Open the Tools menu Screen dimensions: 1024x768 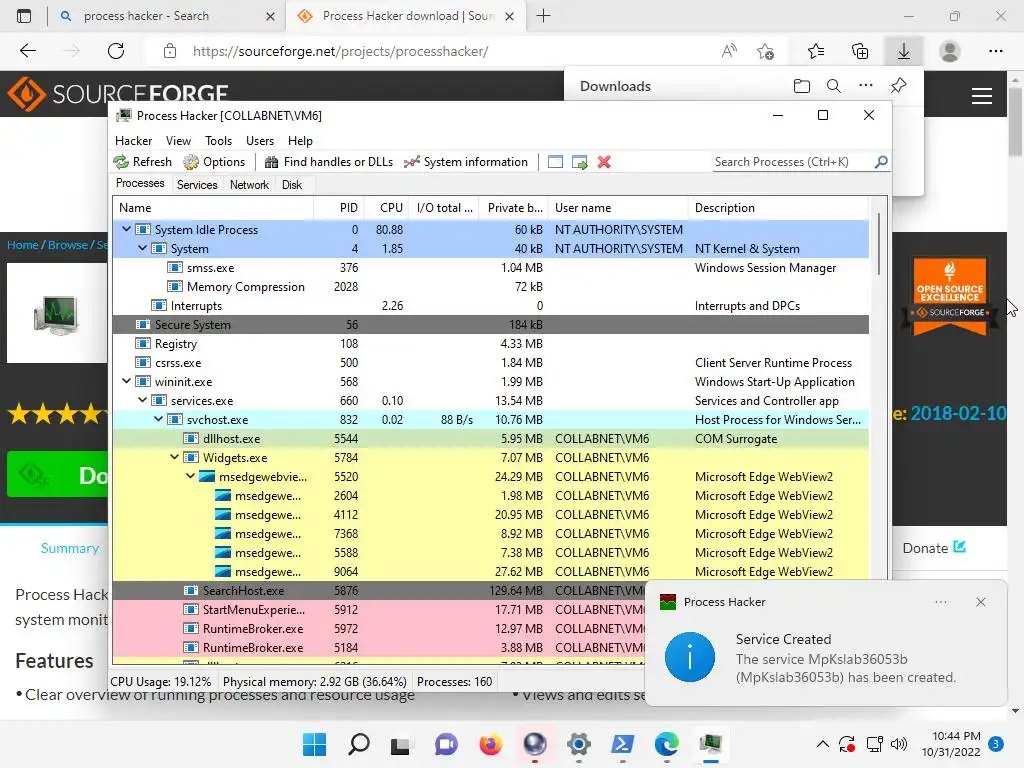pyautogui.click(x=218, y=140)
